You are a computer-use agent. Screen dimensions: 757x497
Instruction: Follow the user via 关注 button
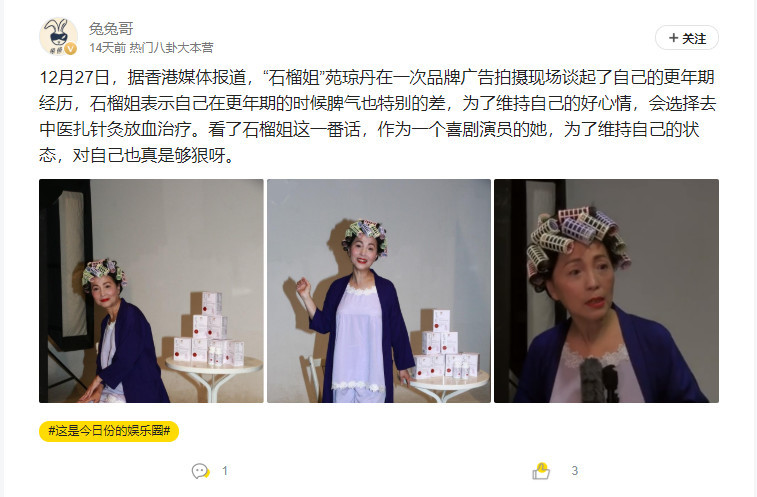coord(687,38)
